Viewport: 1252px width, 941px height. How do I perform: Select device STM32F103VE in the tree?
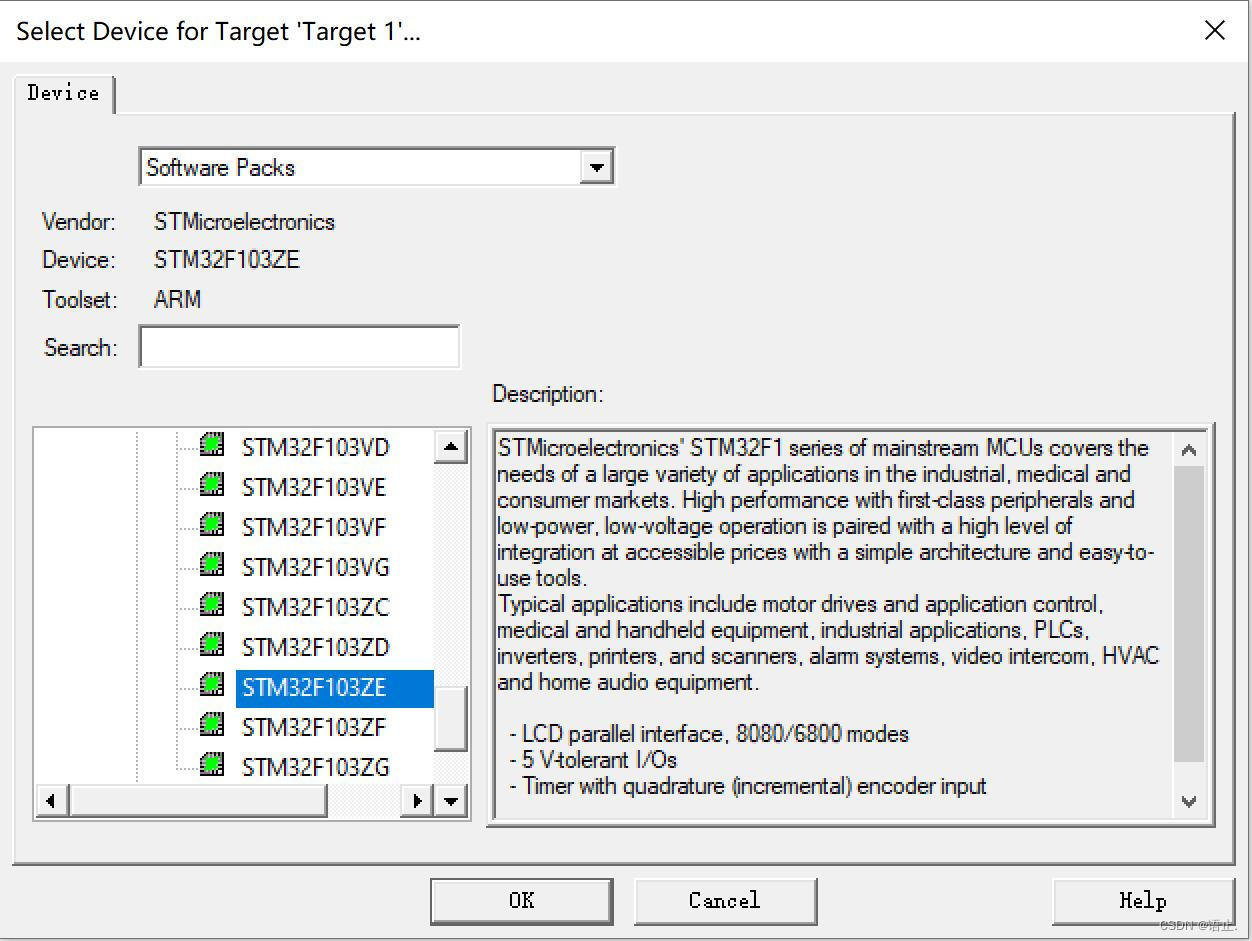click(313, 488)
